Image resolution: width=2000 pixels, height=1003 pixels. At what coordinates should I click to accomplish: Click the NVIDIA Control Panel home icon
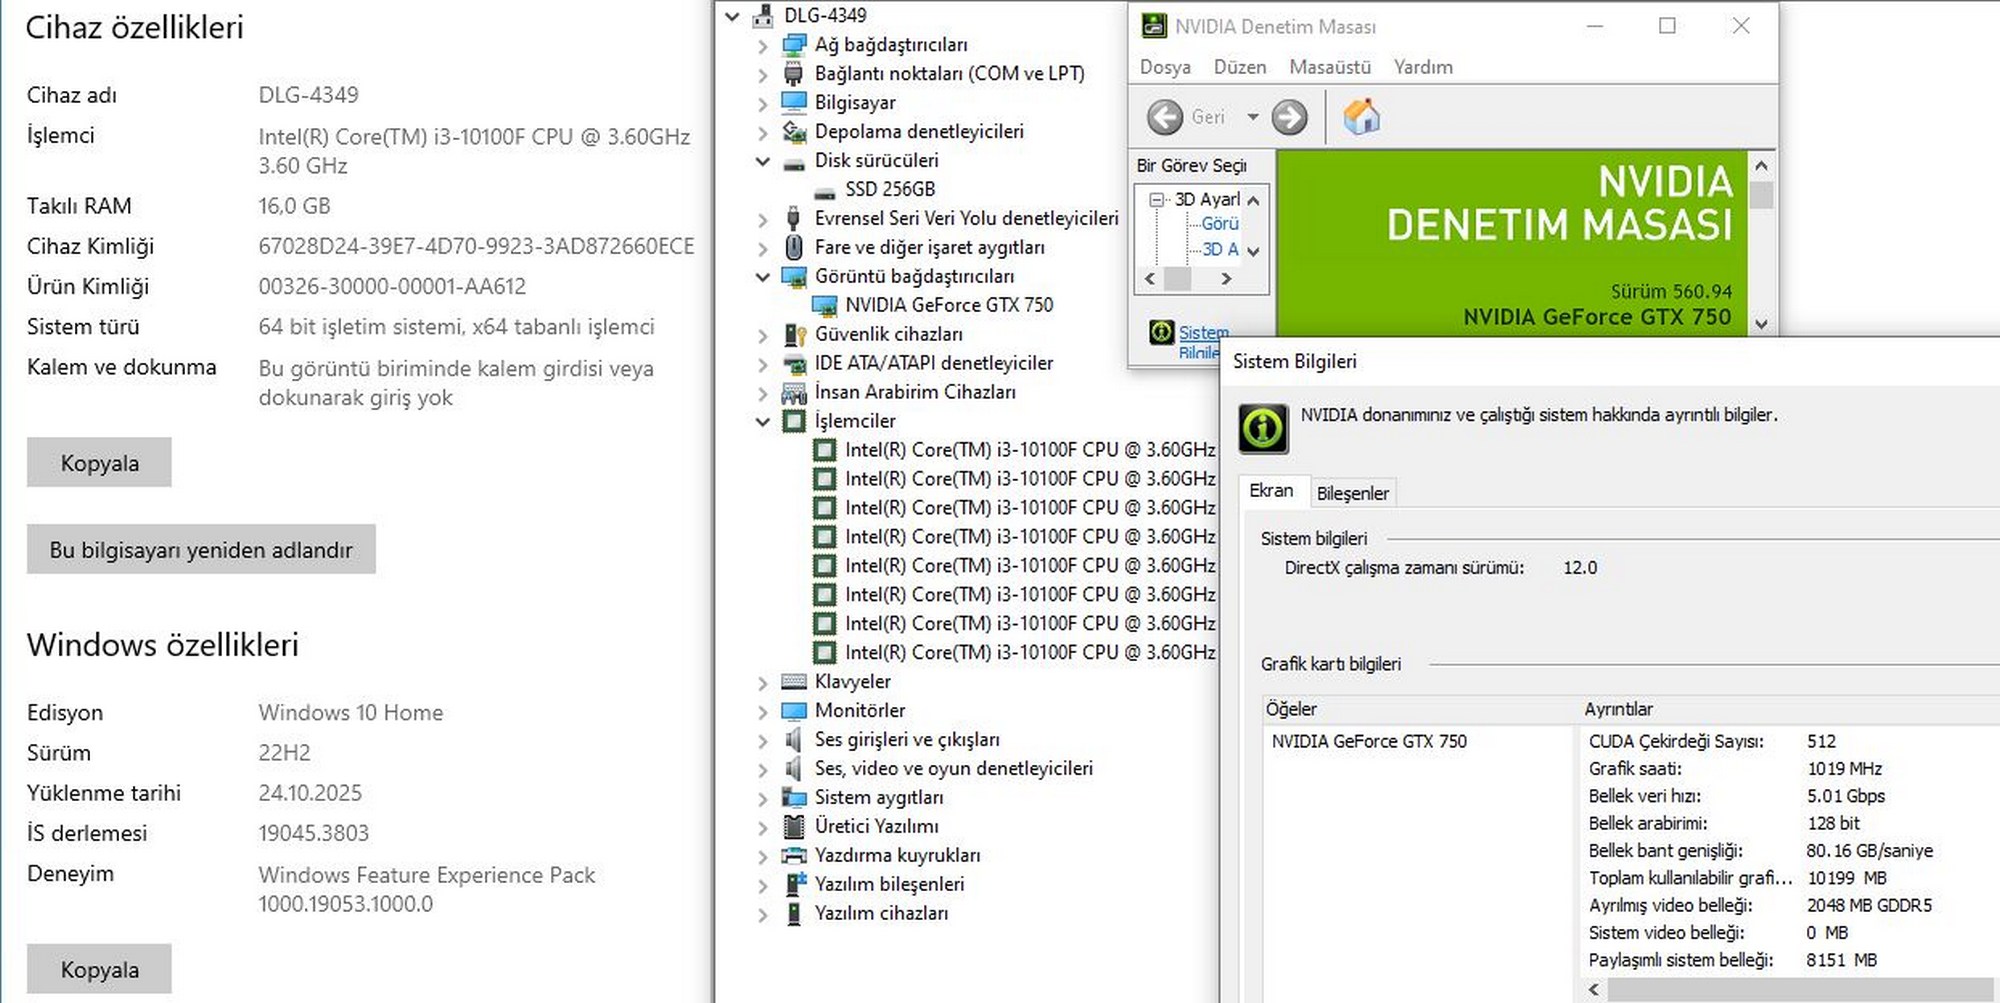(1361, 117)
